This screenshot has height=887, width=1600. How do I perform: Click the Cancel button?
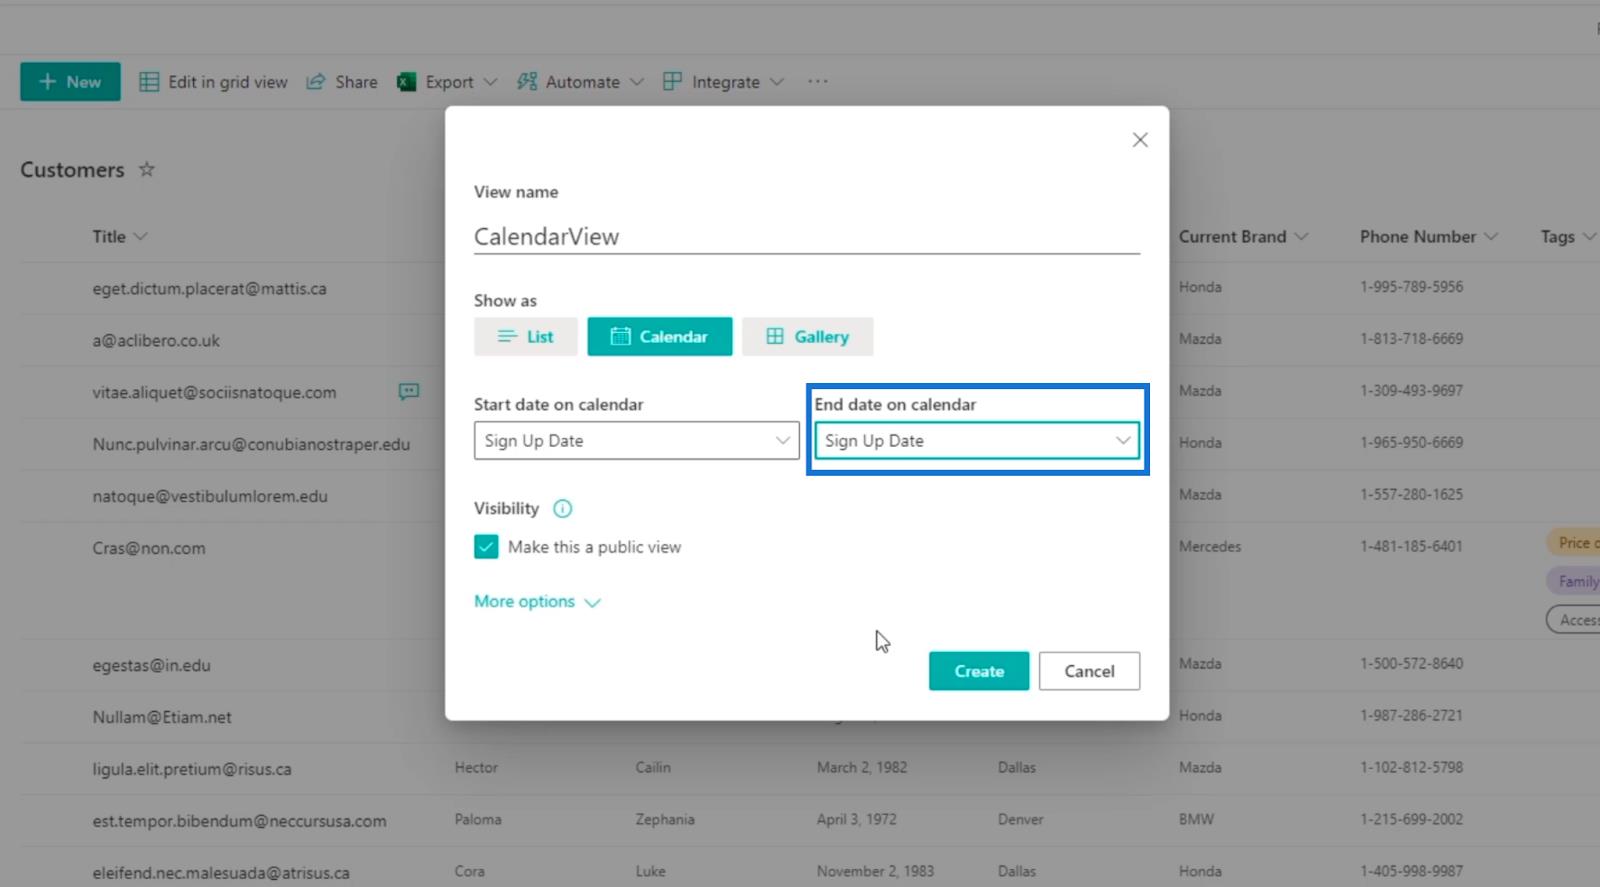coord(1089,671)
